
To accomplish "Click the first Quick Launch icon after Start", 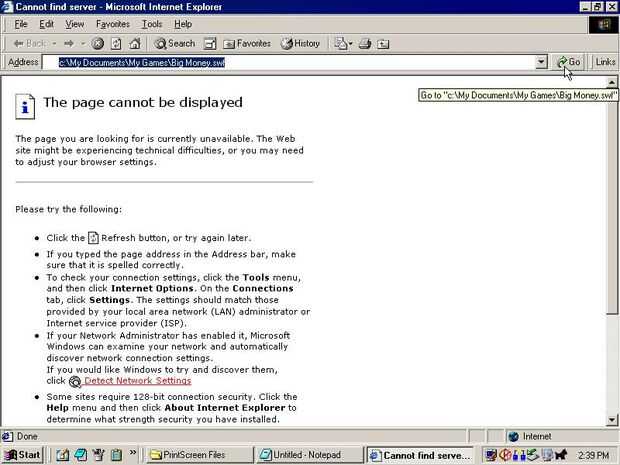I will (62, 455).
